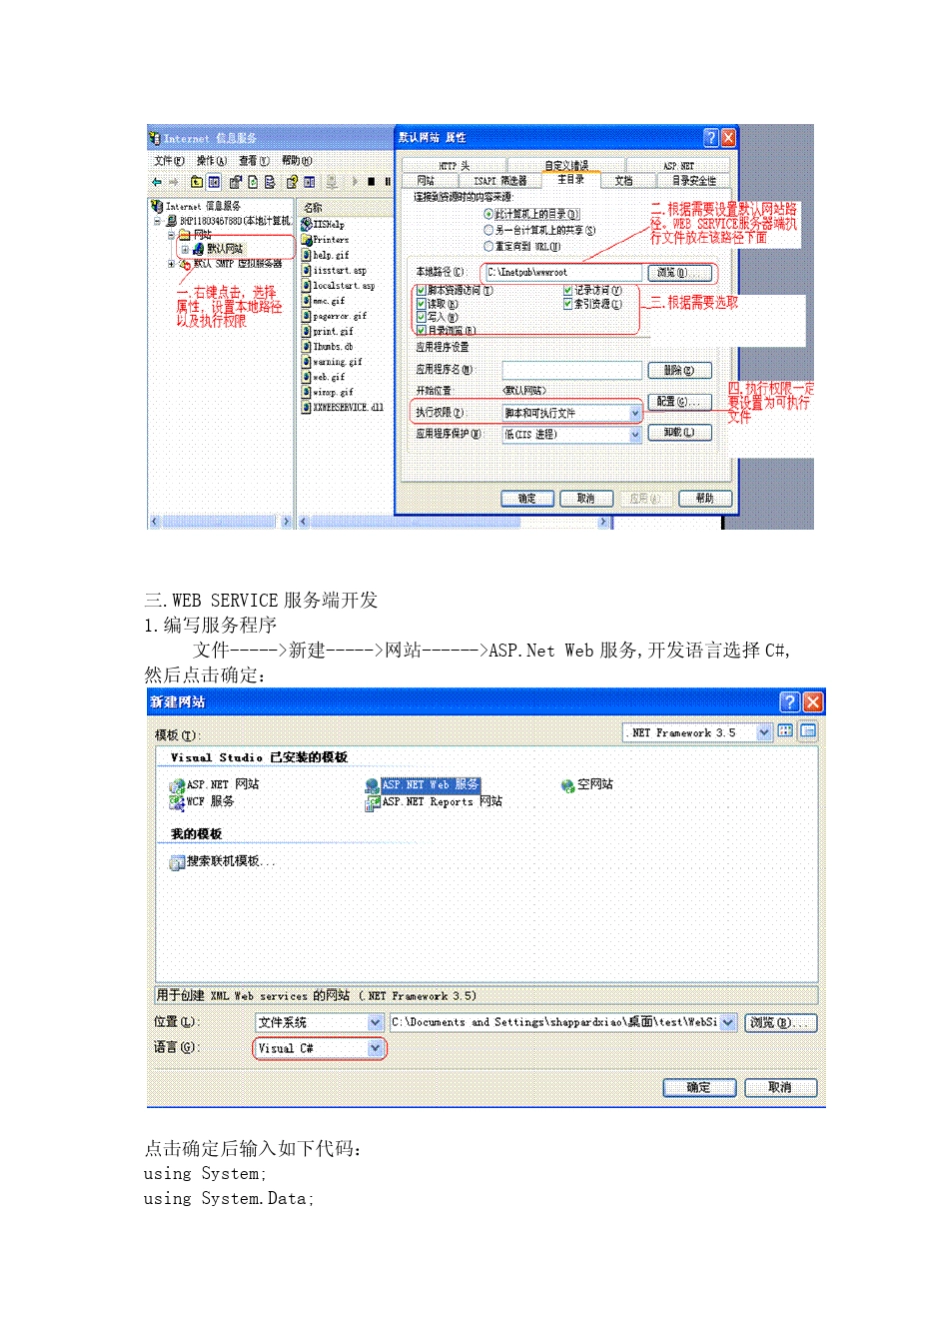Toggle 索引资源 checkbox
Image resolution: width=950 pixels, height=1344 pixels.
[568, 304]
